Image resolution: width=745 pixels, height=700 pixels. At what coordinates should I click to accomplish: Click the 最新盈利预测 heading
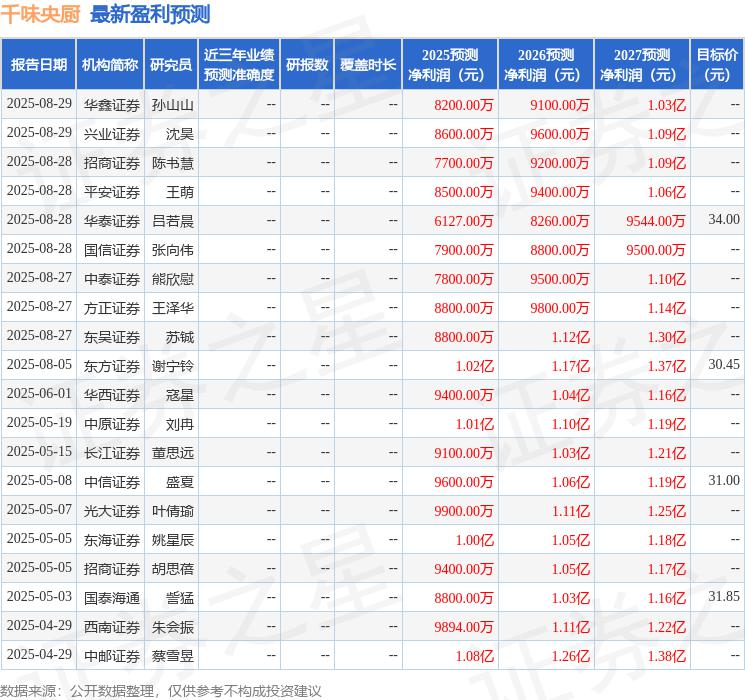tap(150, 14)
